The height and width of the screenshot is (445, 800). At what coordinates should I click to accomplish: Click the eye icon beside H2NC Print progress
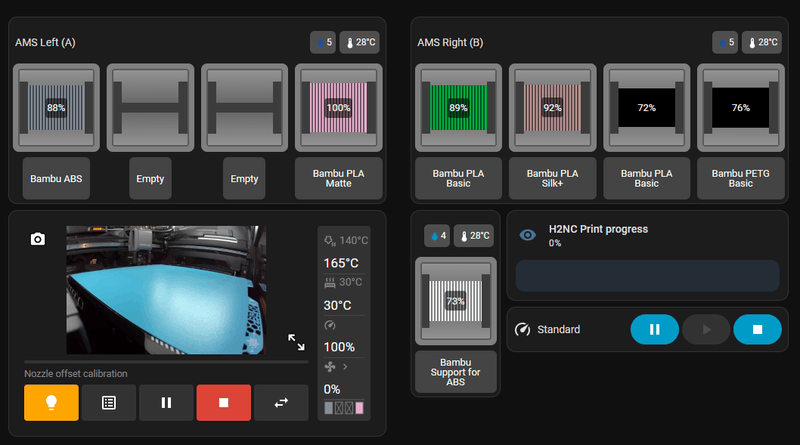coord(528,235)
